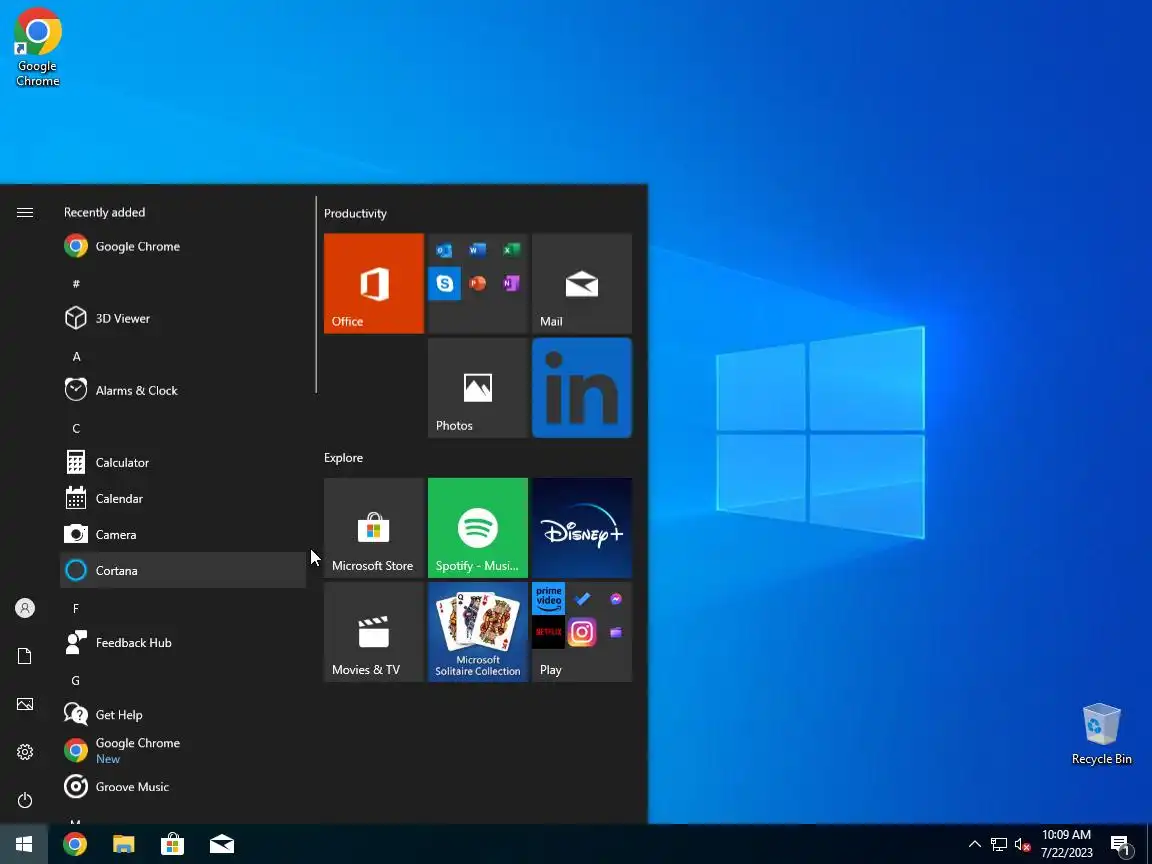Open Google Chrome marked New in list

click(x=182, y=750)
